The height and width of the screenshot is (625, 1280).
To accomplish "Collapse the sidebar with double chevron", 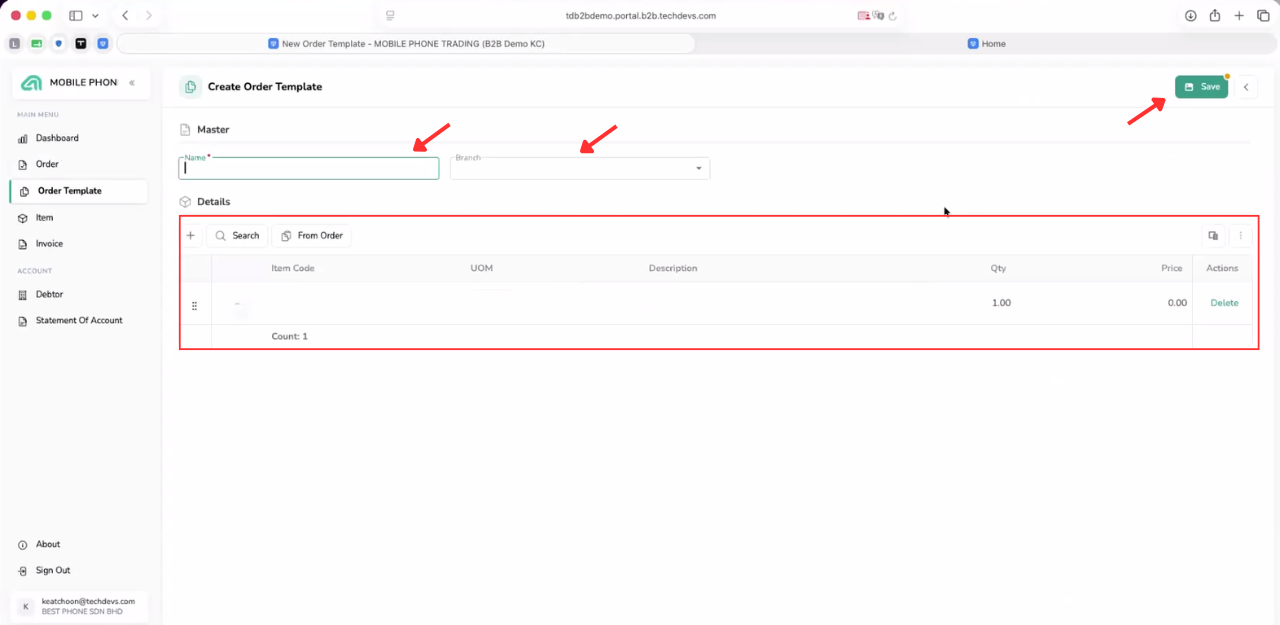I will (132, 82).
